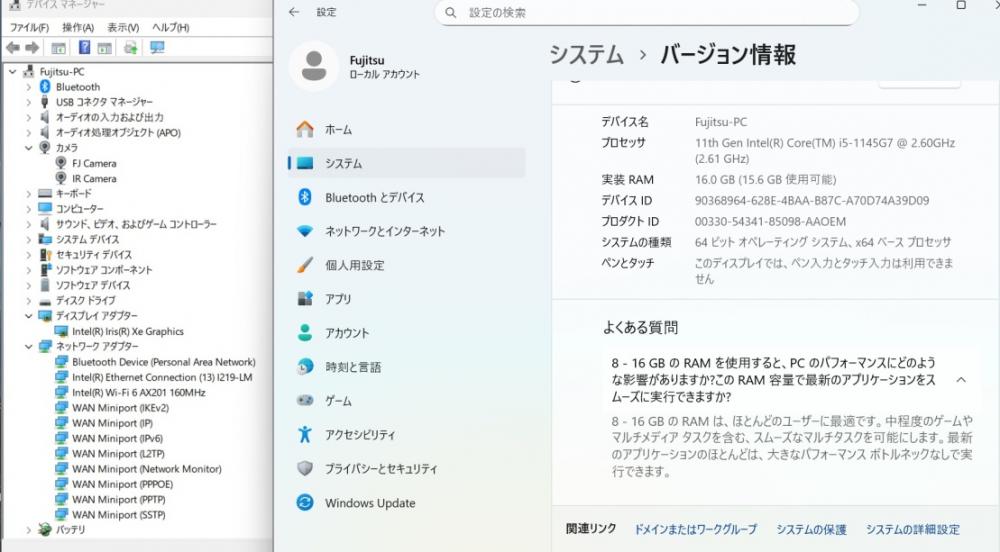Select Intel(R) Iris(R) Xe Graphics device
Screen dimensions: 1000x552
[127, 331]
